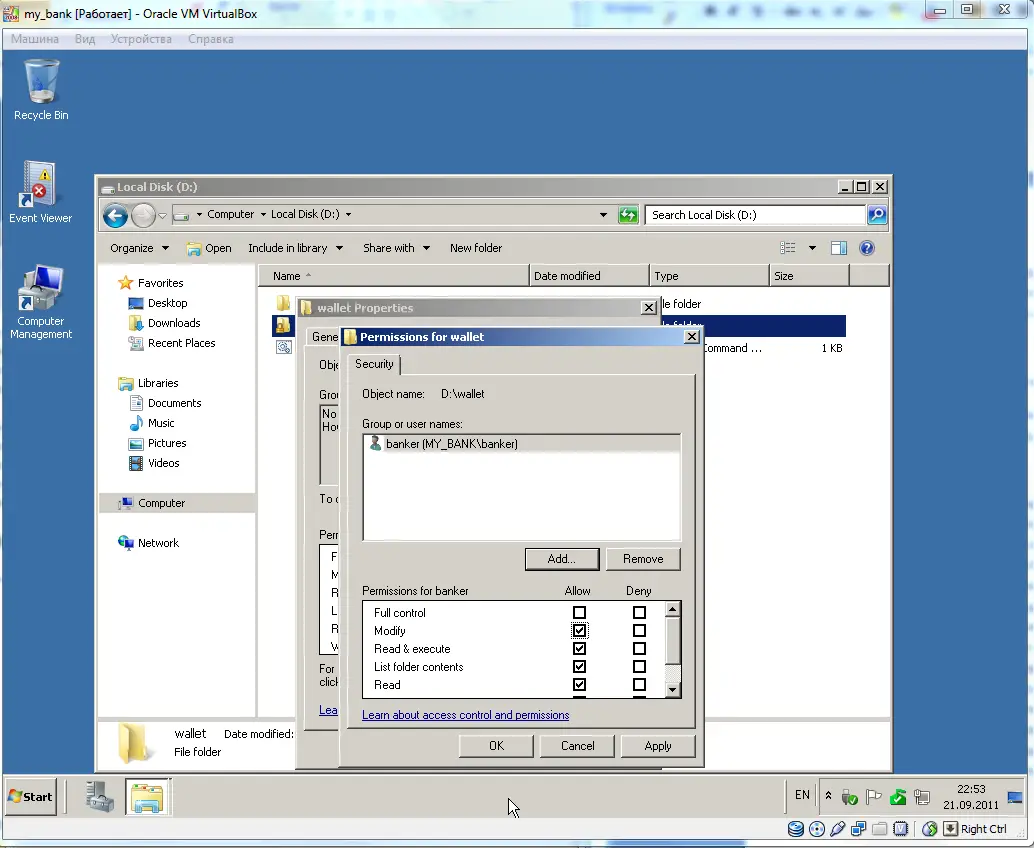
Task: Open the Organize dropdown menu
Action: [139, 248]
